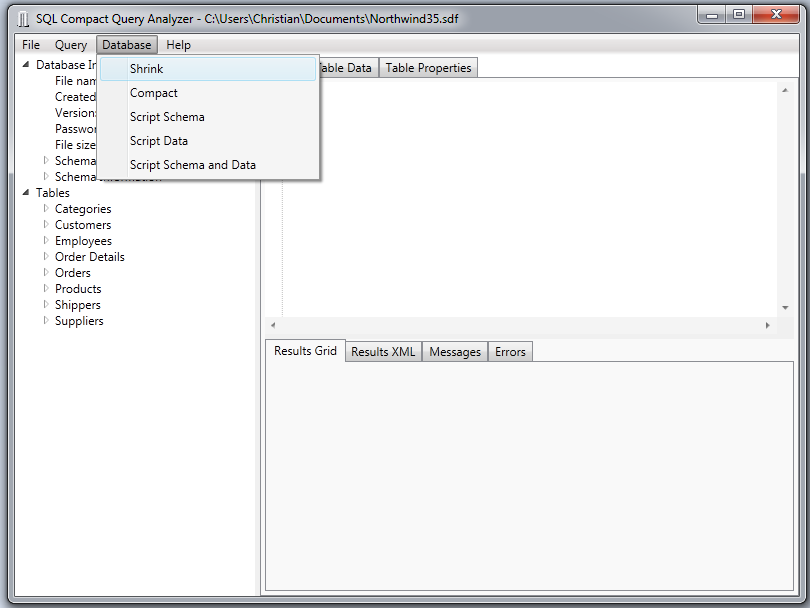Screen dimensions: 810x608
Task: Select the Suppliers table
Action: [79, 321]
